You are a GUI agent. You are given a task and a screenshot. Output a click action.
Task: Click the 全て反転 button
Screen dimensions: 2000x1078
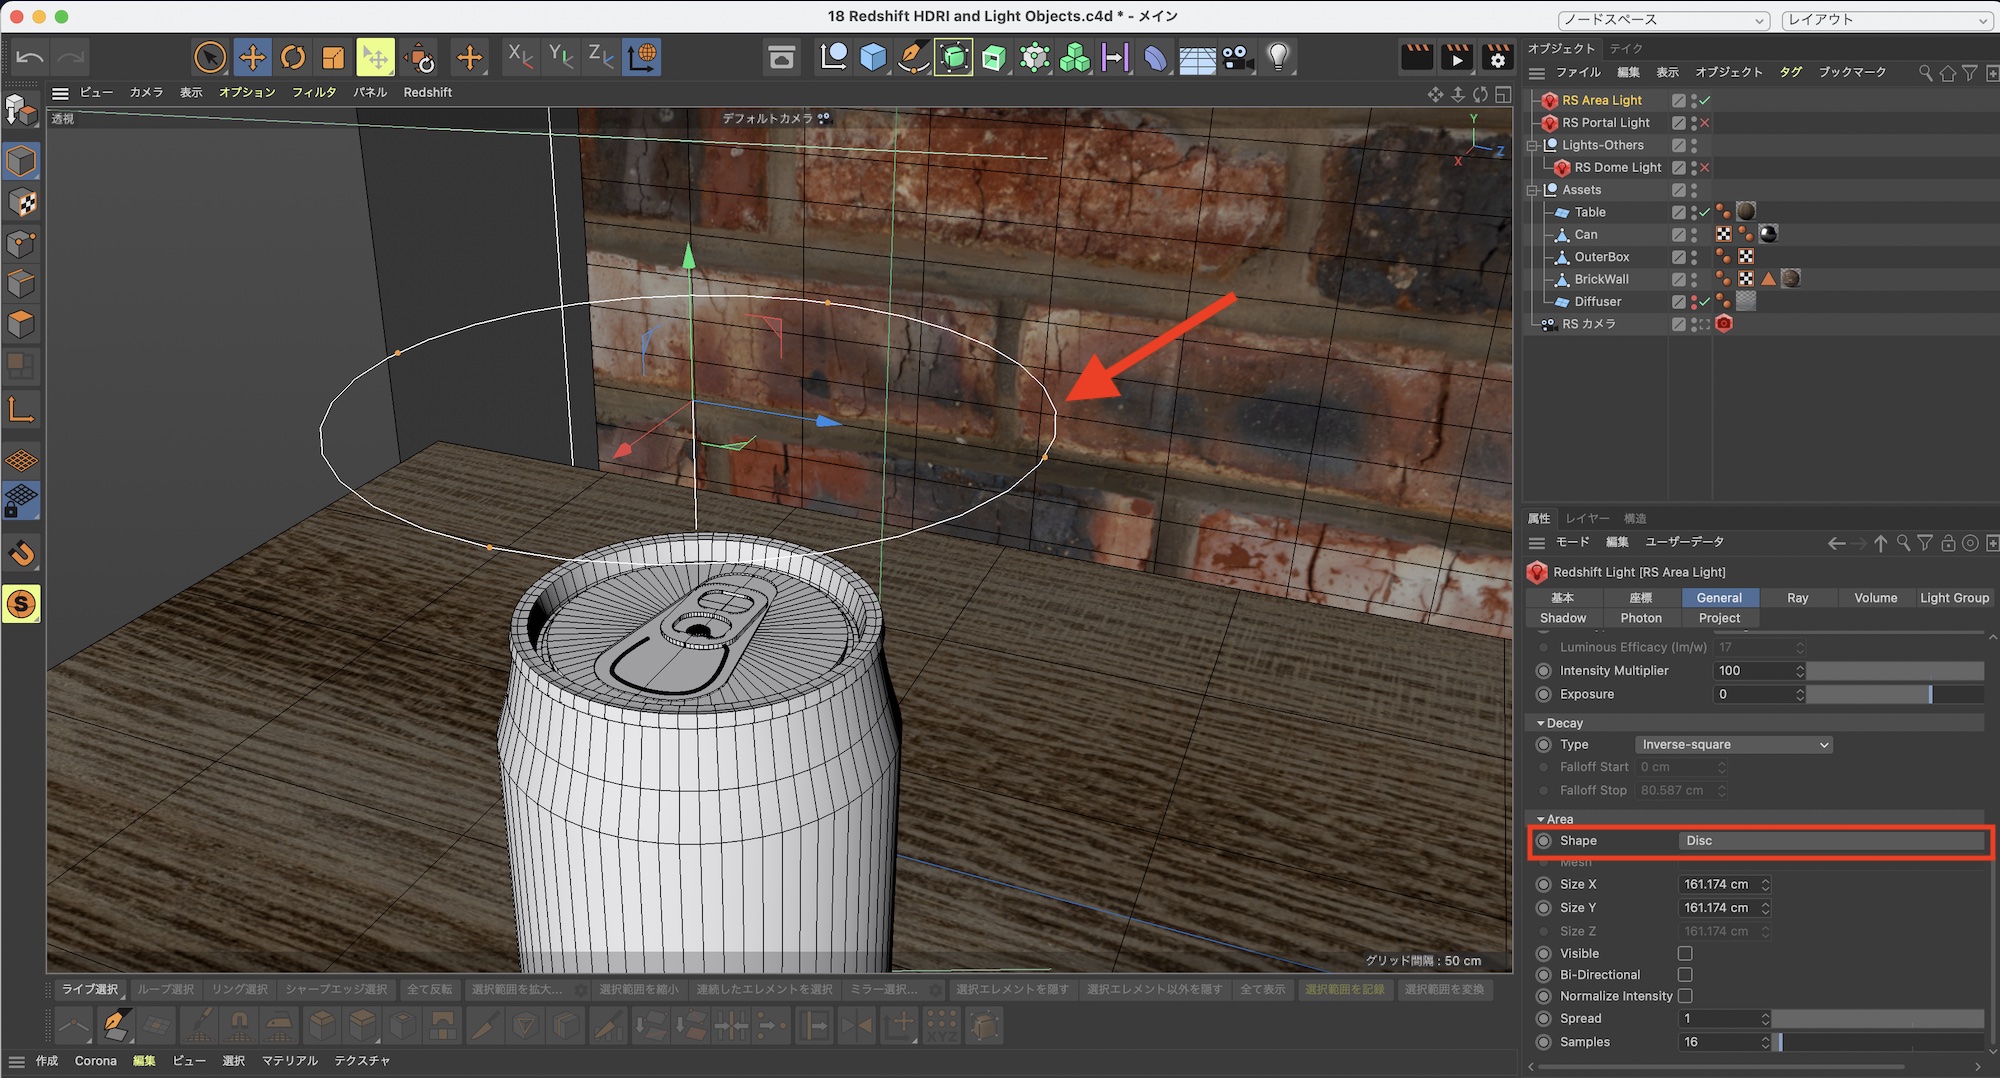pyautogui.click(x=429, y=989)
